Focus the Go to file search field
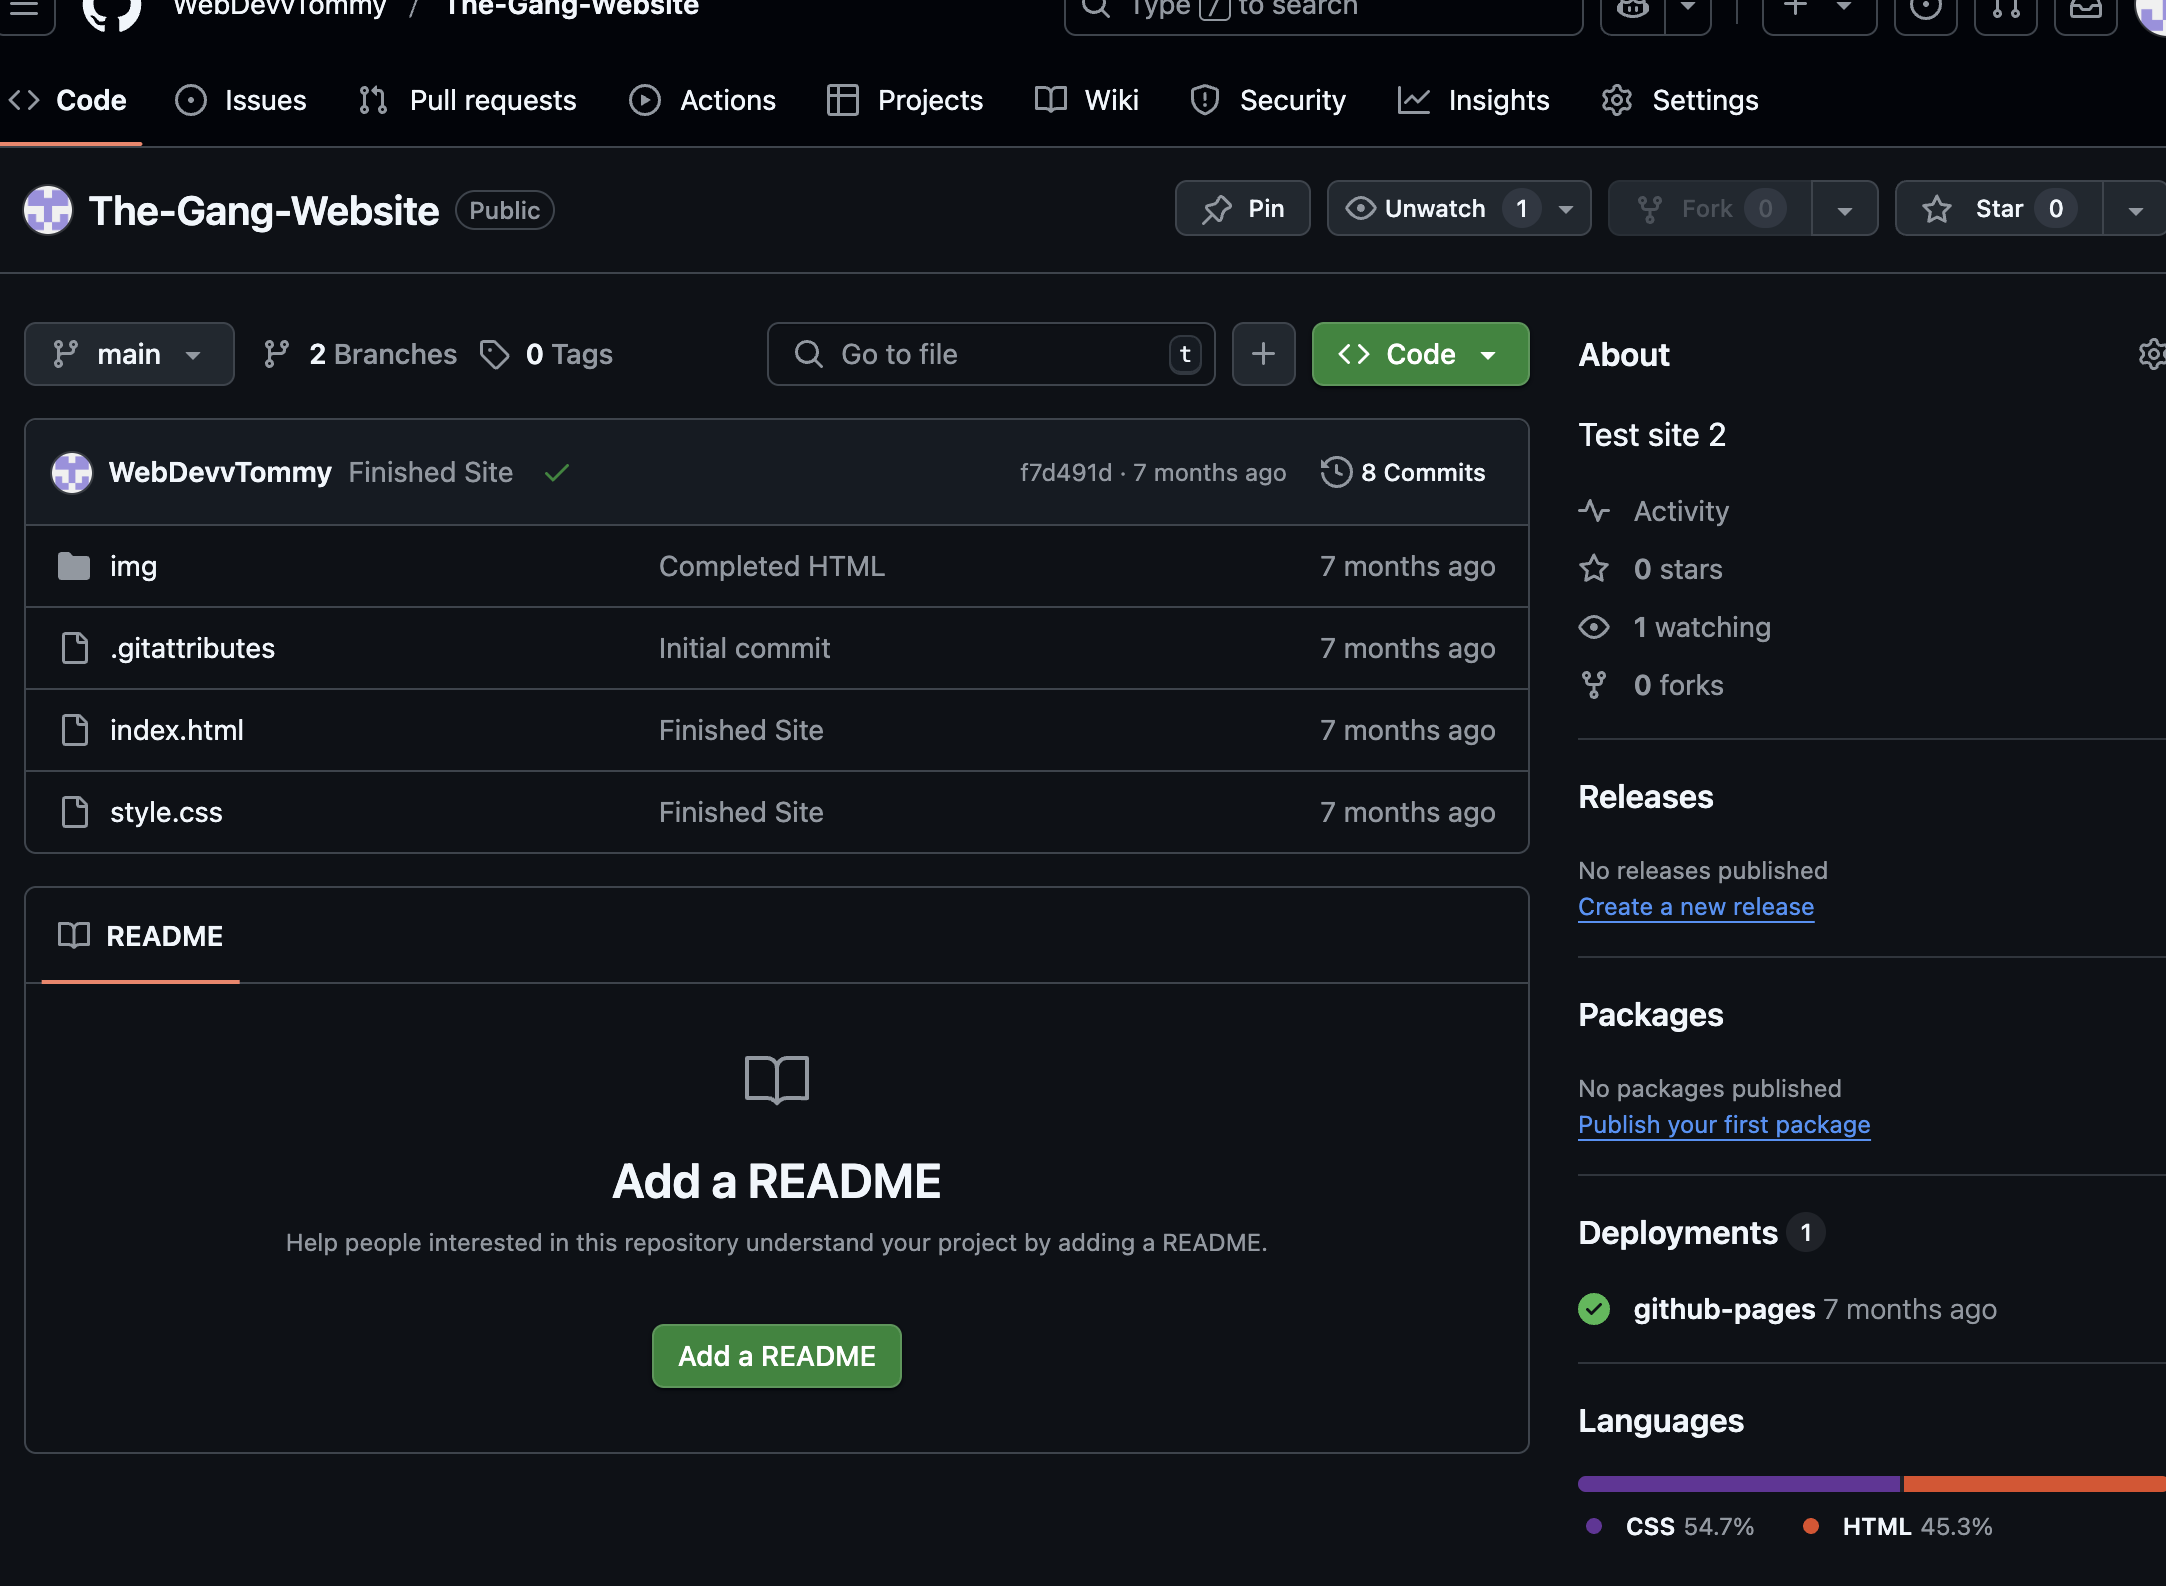 pos(991,354)
